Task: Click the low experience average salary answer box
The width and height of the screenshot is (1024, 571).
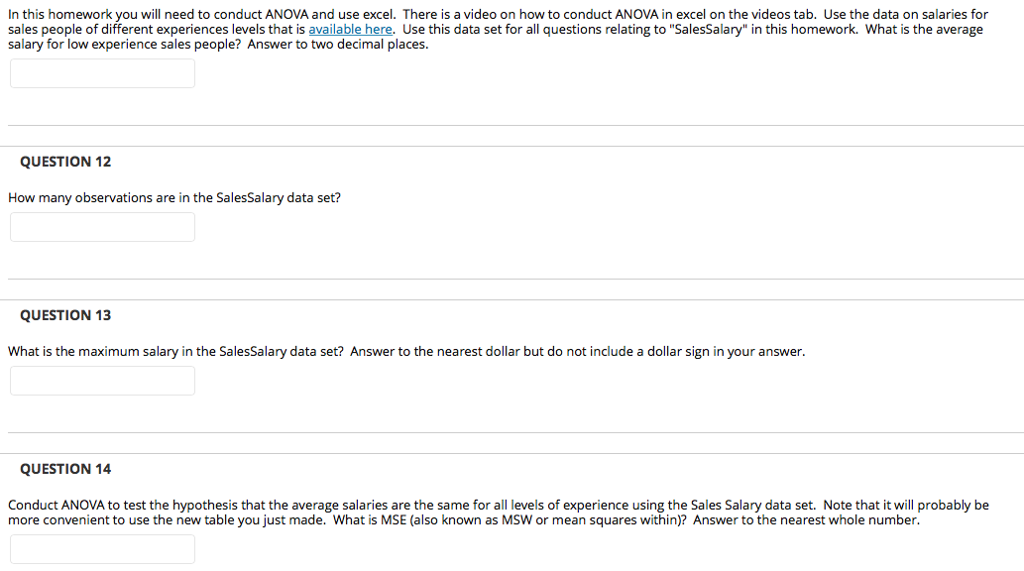Action: (x=103, y=73)
